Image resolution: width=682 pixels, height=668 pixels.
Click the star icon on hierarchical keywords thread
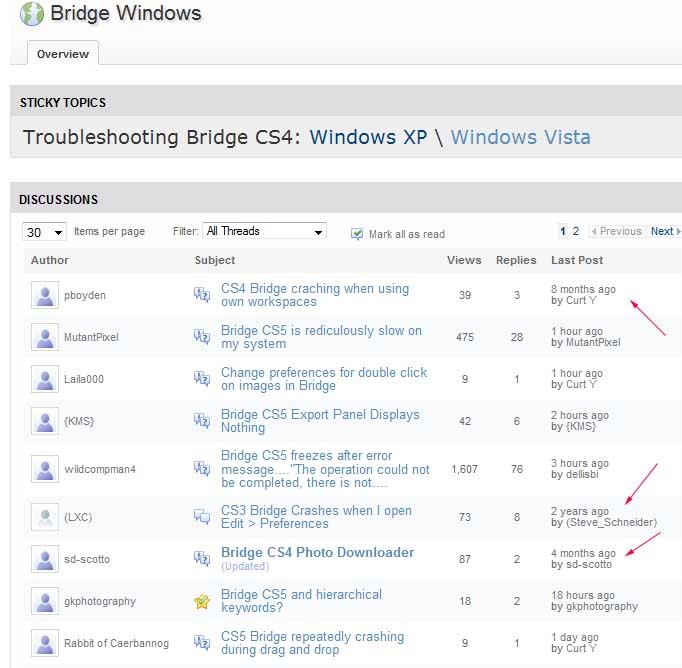pos(202,601)
